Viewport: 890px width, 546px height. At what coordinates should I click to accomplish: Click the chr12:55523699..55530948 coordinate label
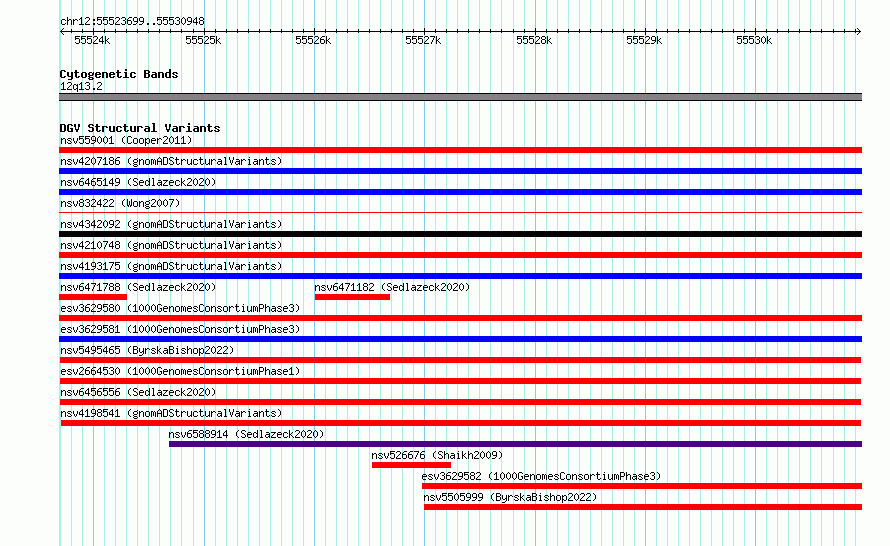(132, 21)
